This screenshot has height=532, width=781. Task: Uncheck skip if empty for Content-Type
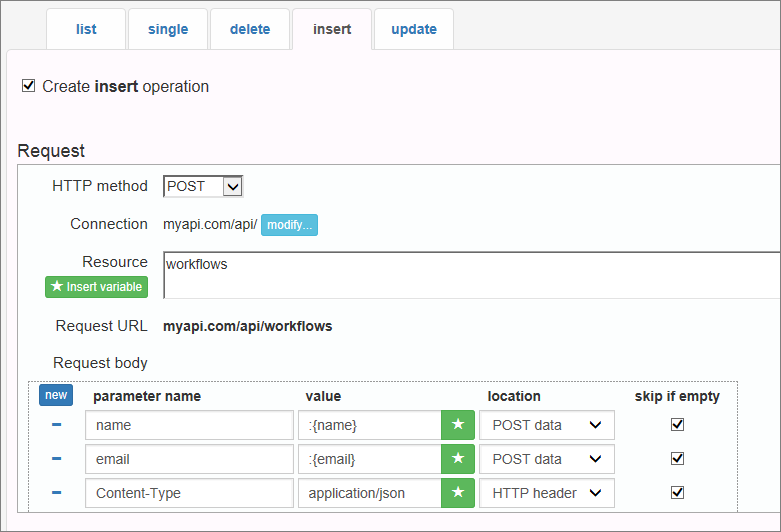coord(677,493)
